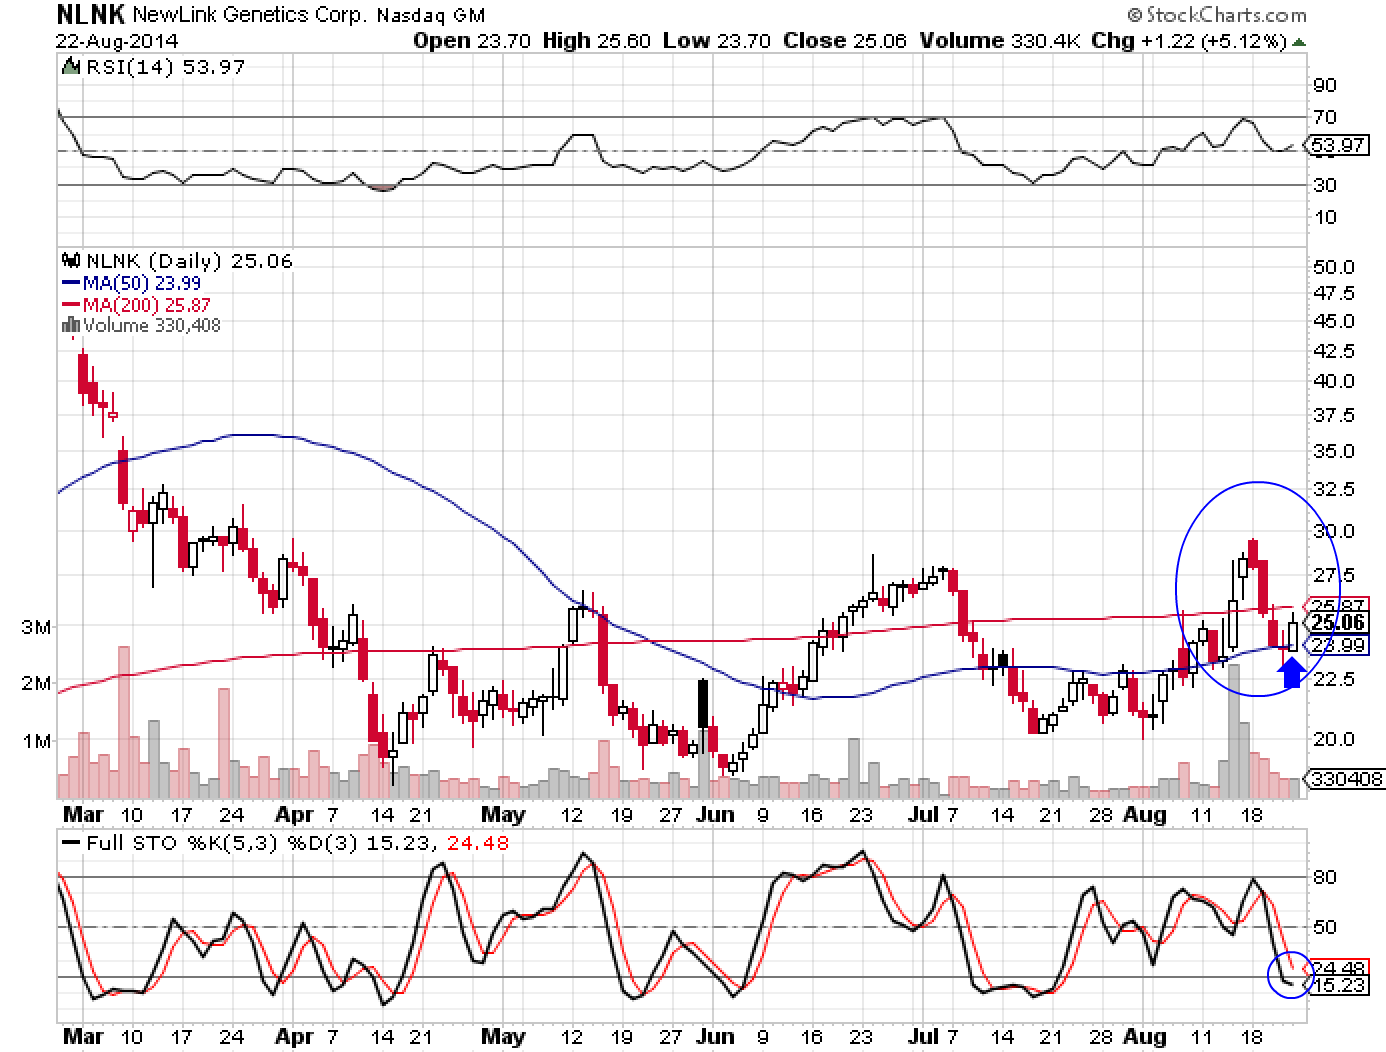Click the Aug label on price chart date axis
The image size is (1386, 1052).
pyautogui.click(x=1145, y=814)
